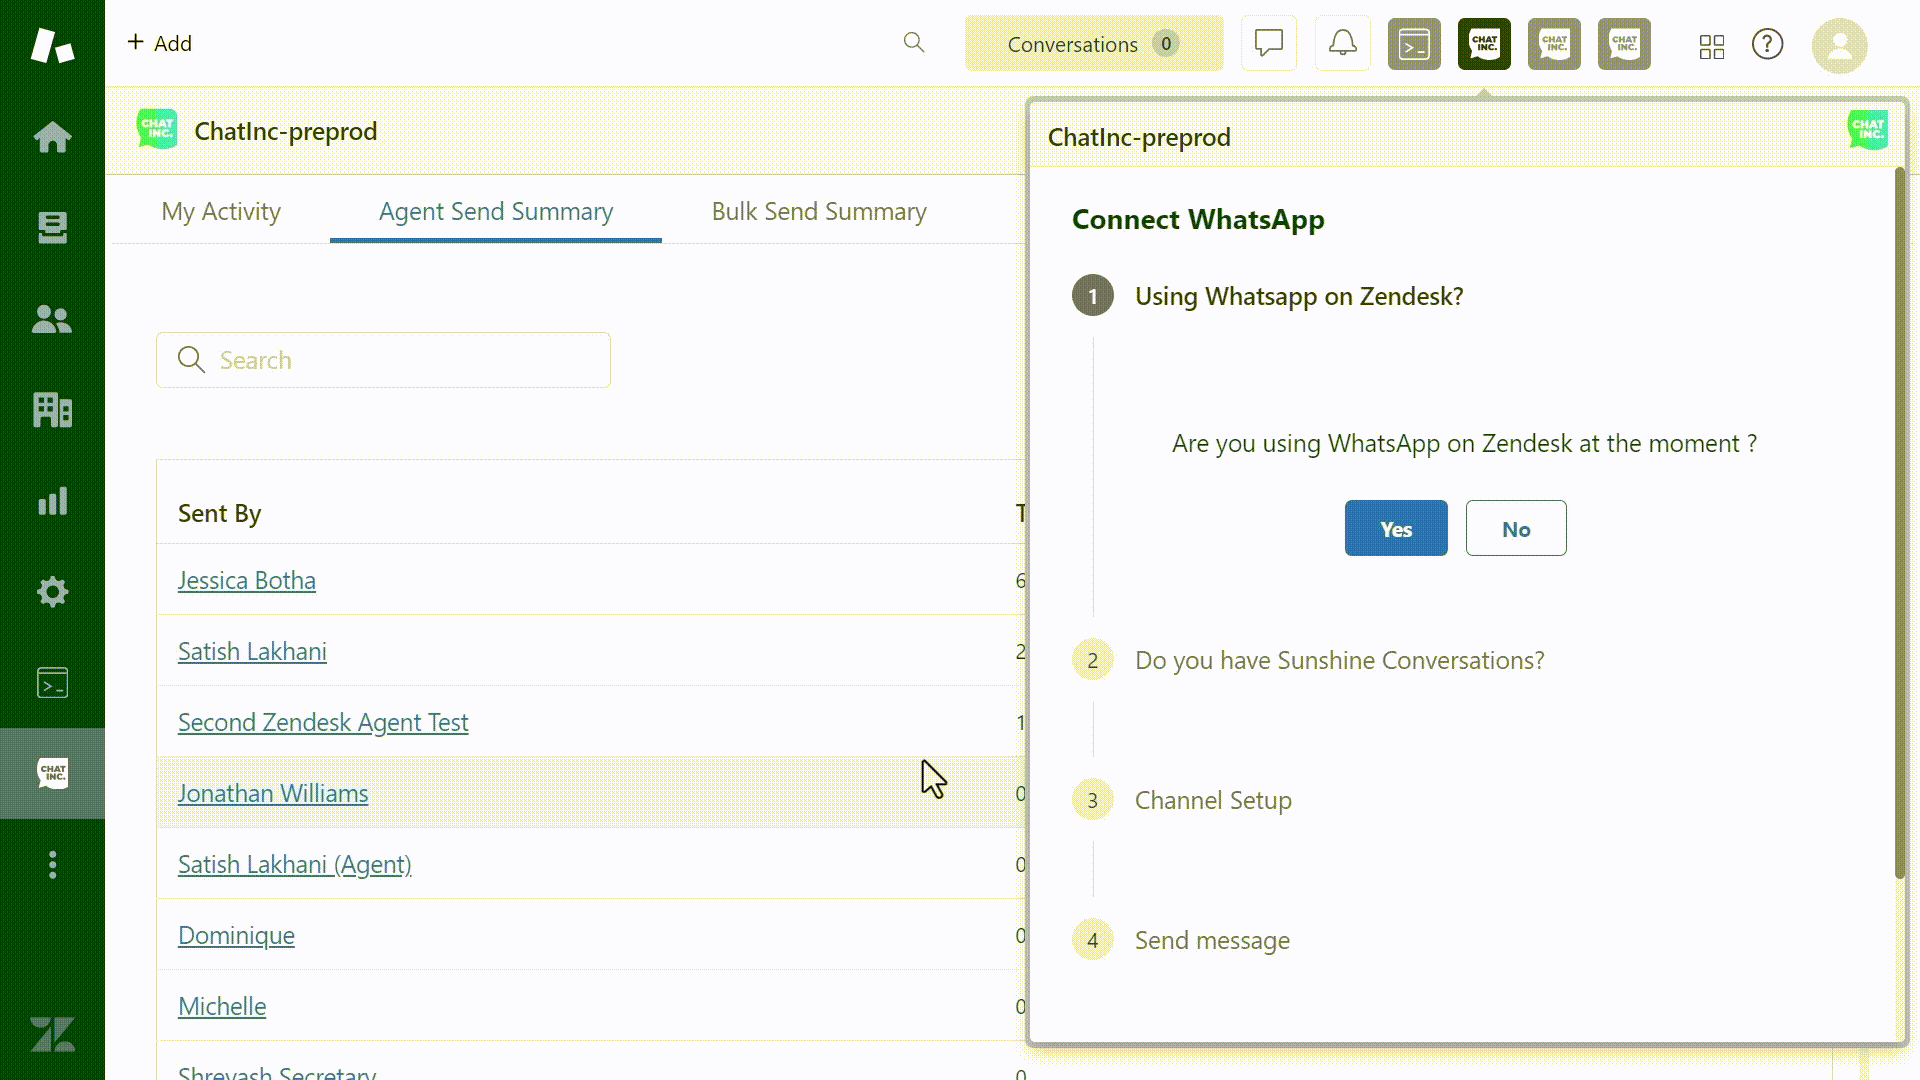
Task: Click the chat bubble icon in top bar
Action: pyautogui.click(x=1268, y=44)
